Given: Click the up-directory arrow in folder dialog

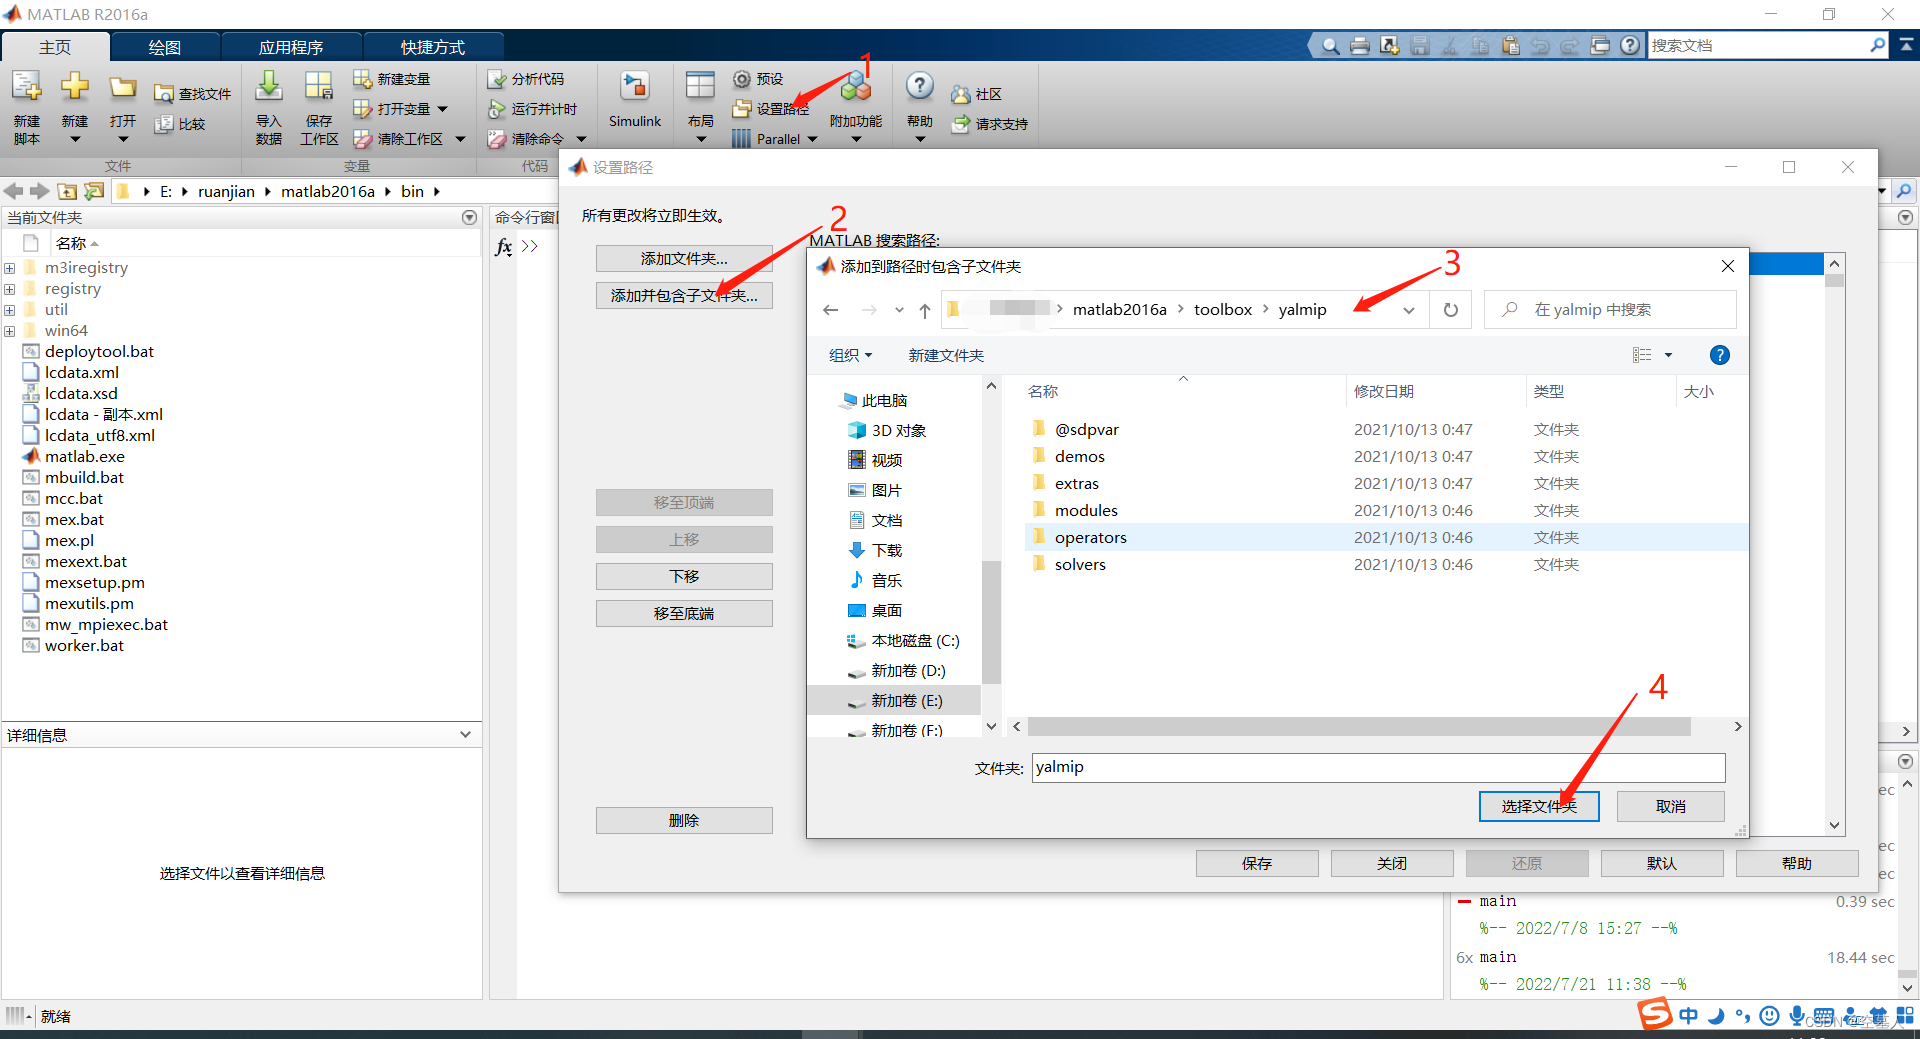Looking at the screenshot, I should click(925, 310).
